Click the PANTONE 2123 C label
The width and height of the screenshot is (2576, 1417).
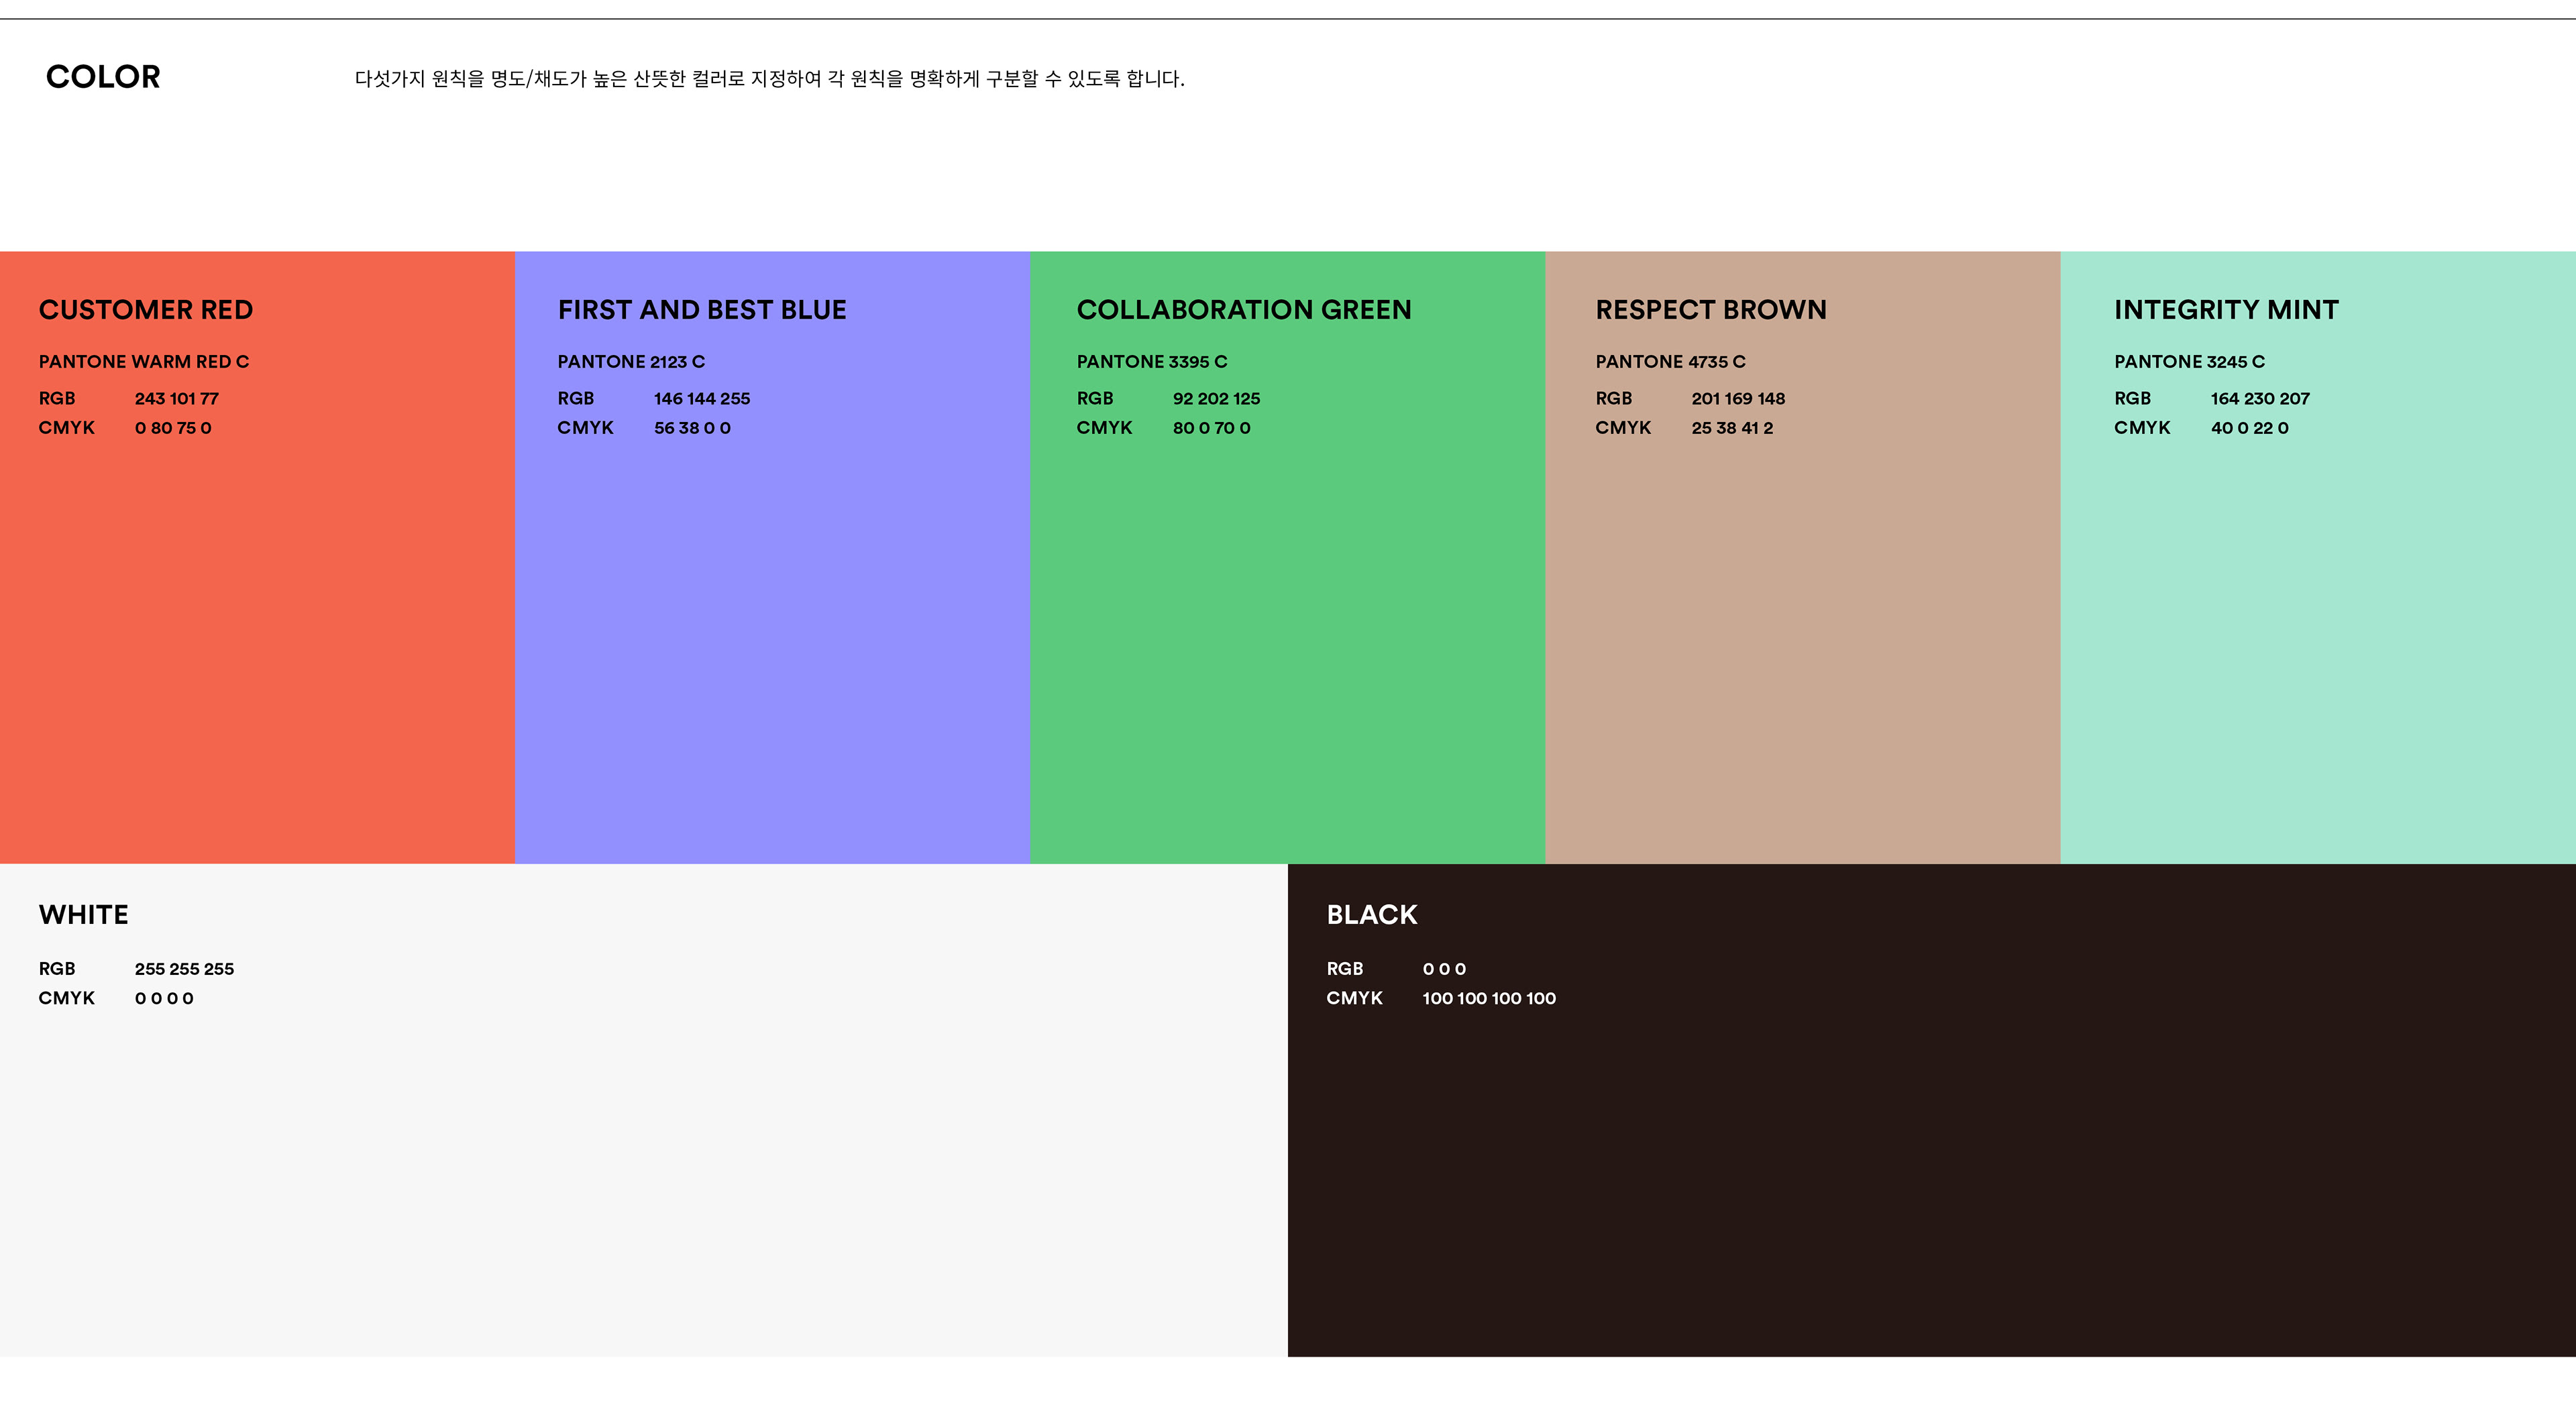631,361
